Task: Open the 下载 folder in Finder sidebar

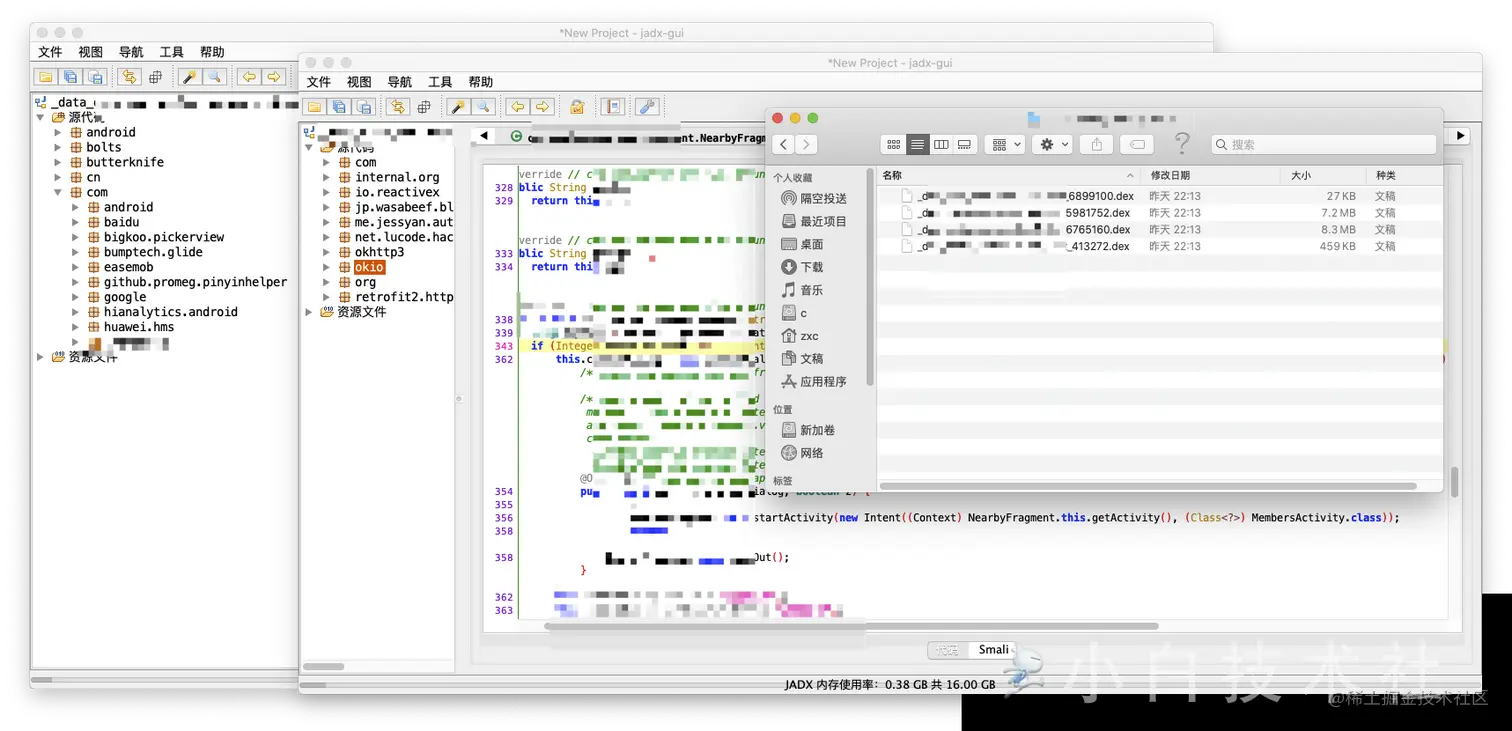Action: click(812, 267)
